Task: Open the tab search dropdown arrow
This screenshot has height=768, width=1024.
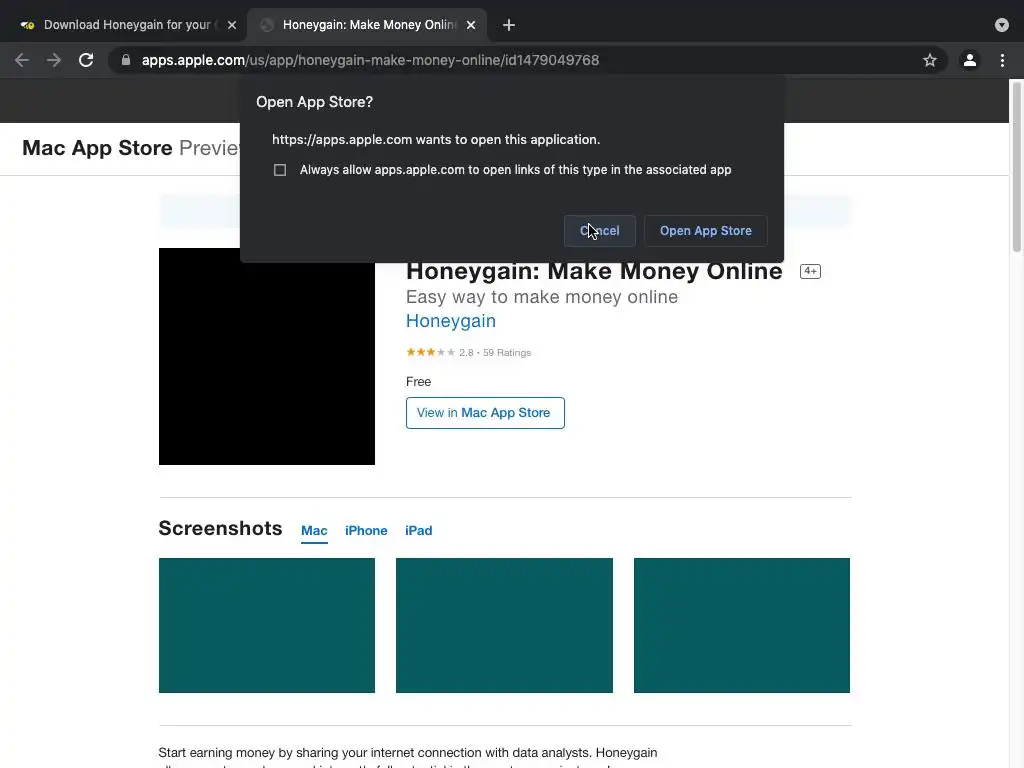Action: tap(1002, 25)
